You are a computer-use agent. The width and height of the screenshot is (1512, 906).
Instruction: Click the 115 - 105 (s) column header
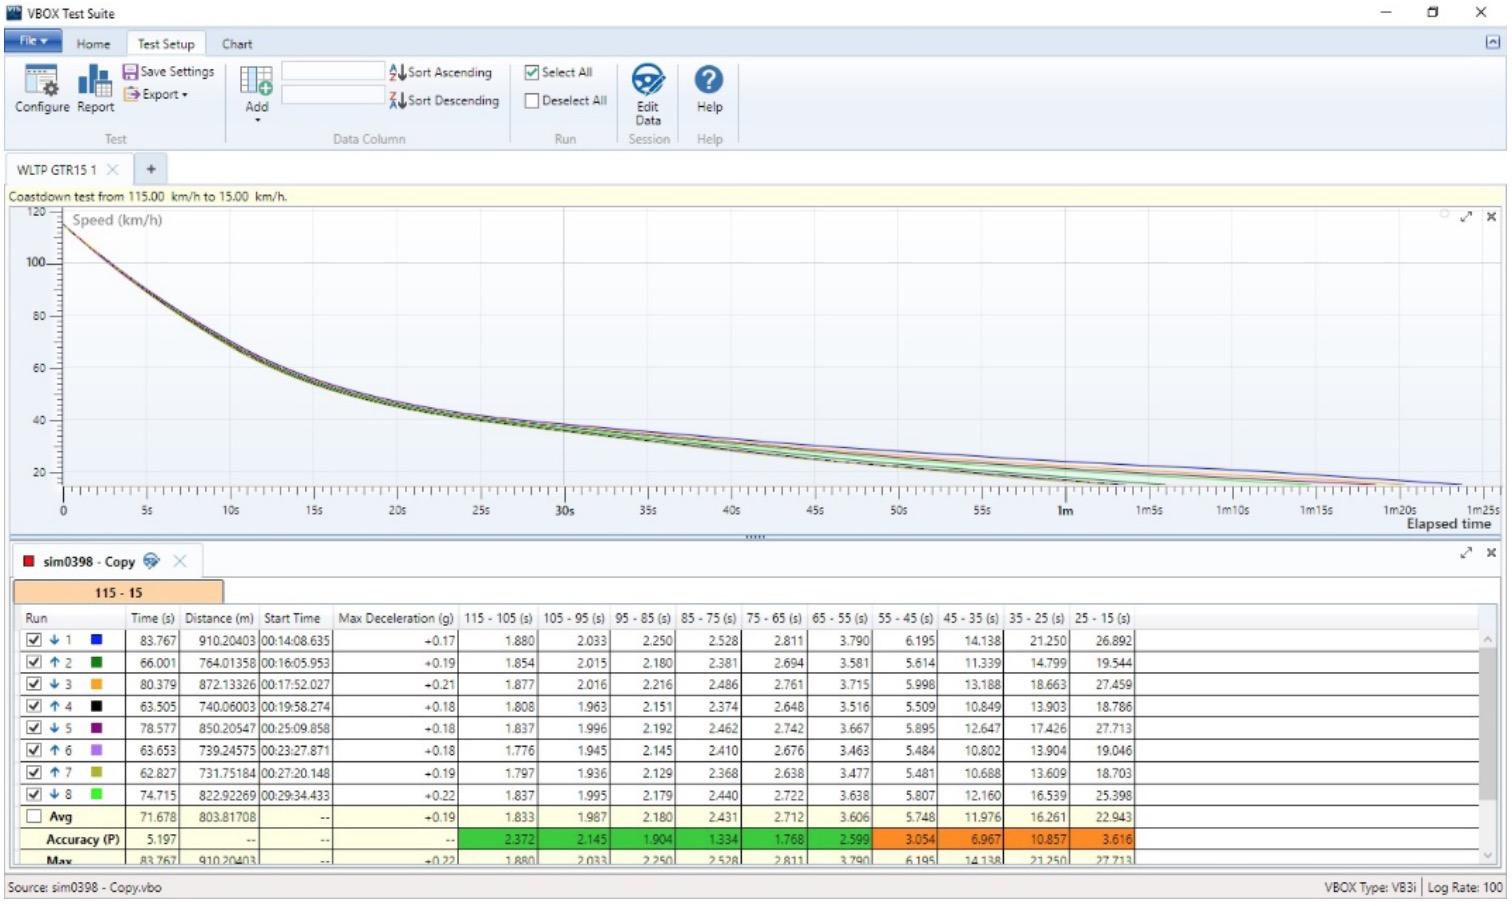pyautogui.click(x=498, y=618)
